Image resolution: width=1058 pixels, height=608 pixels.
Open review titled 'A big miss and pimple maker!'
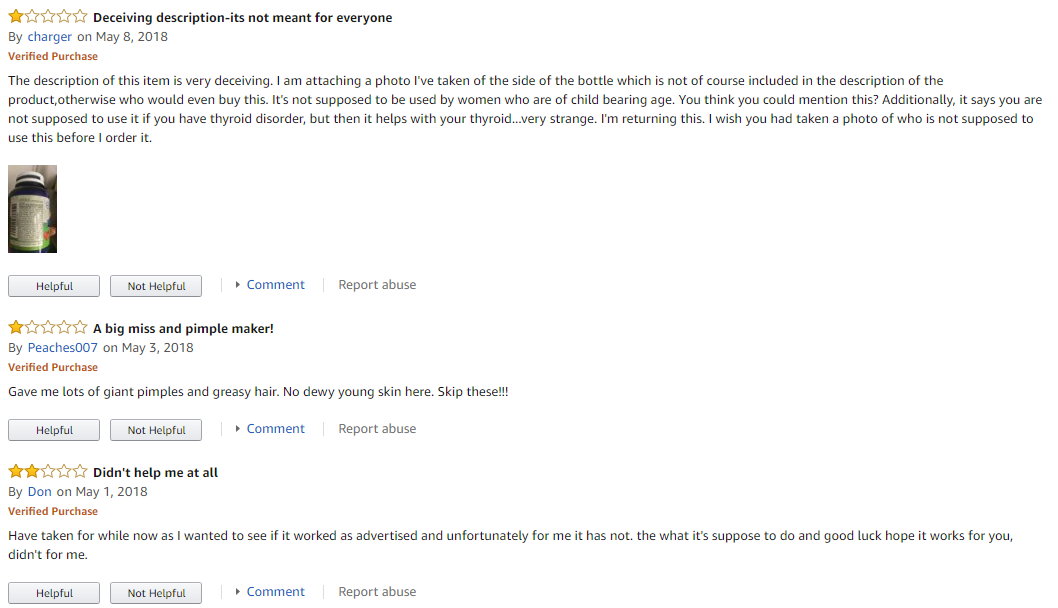point(183,329)
